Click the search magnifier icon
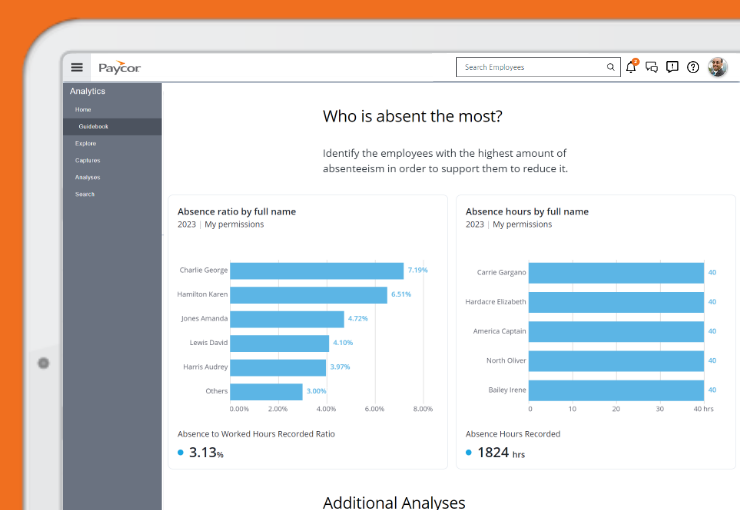This screenshot has height=510, width=740. coord(610,67)
